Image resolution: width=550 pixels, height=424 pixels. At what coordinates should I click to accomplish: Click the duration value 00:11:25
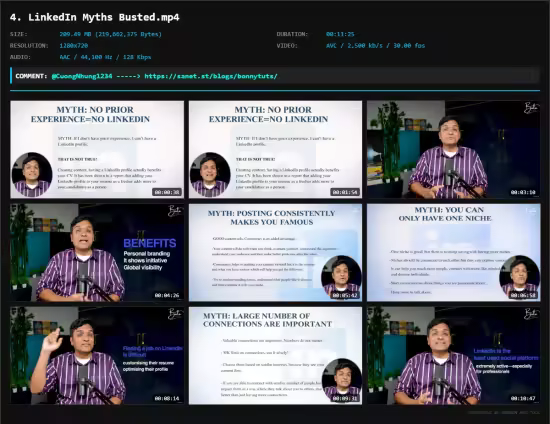pyautogui.click(x=340, y=34)
